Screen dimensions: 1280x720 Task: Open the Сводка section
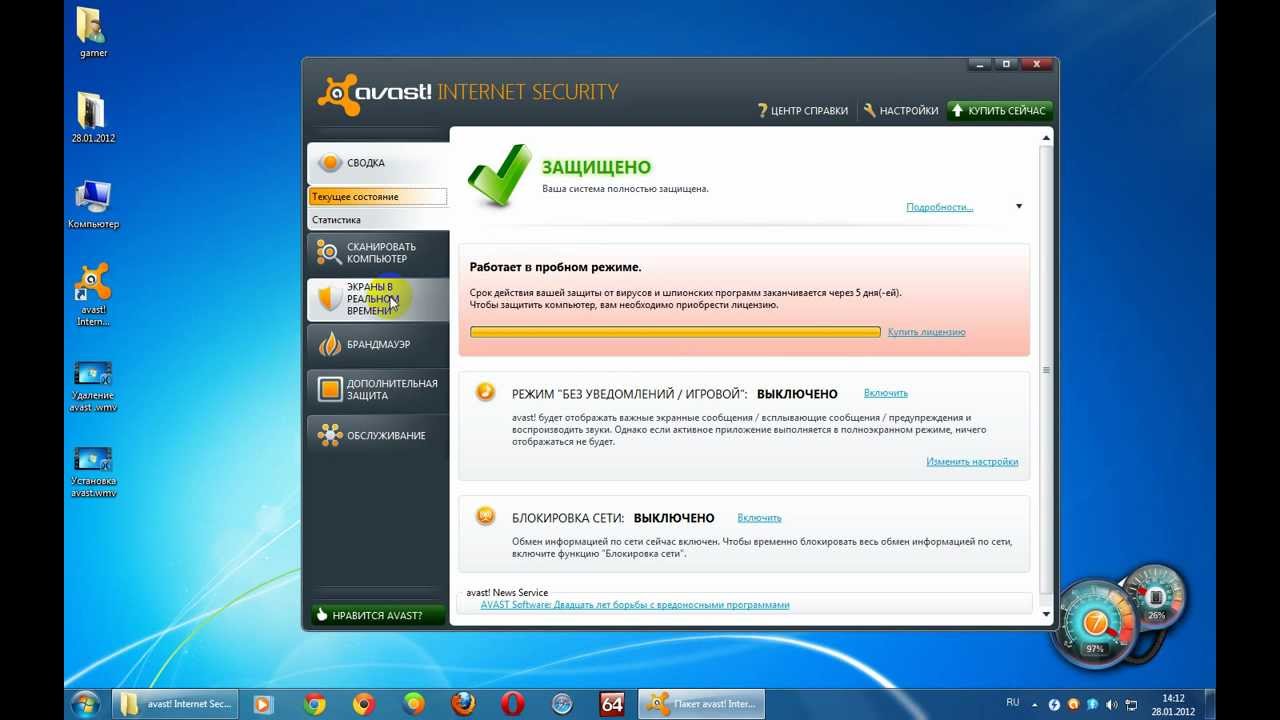point(378,163)
